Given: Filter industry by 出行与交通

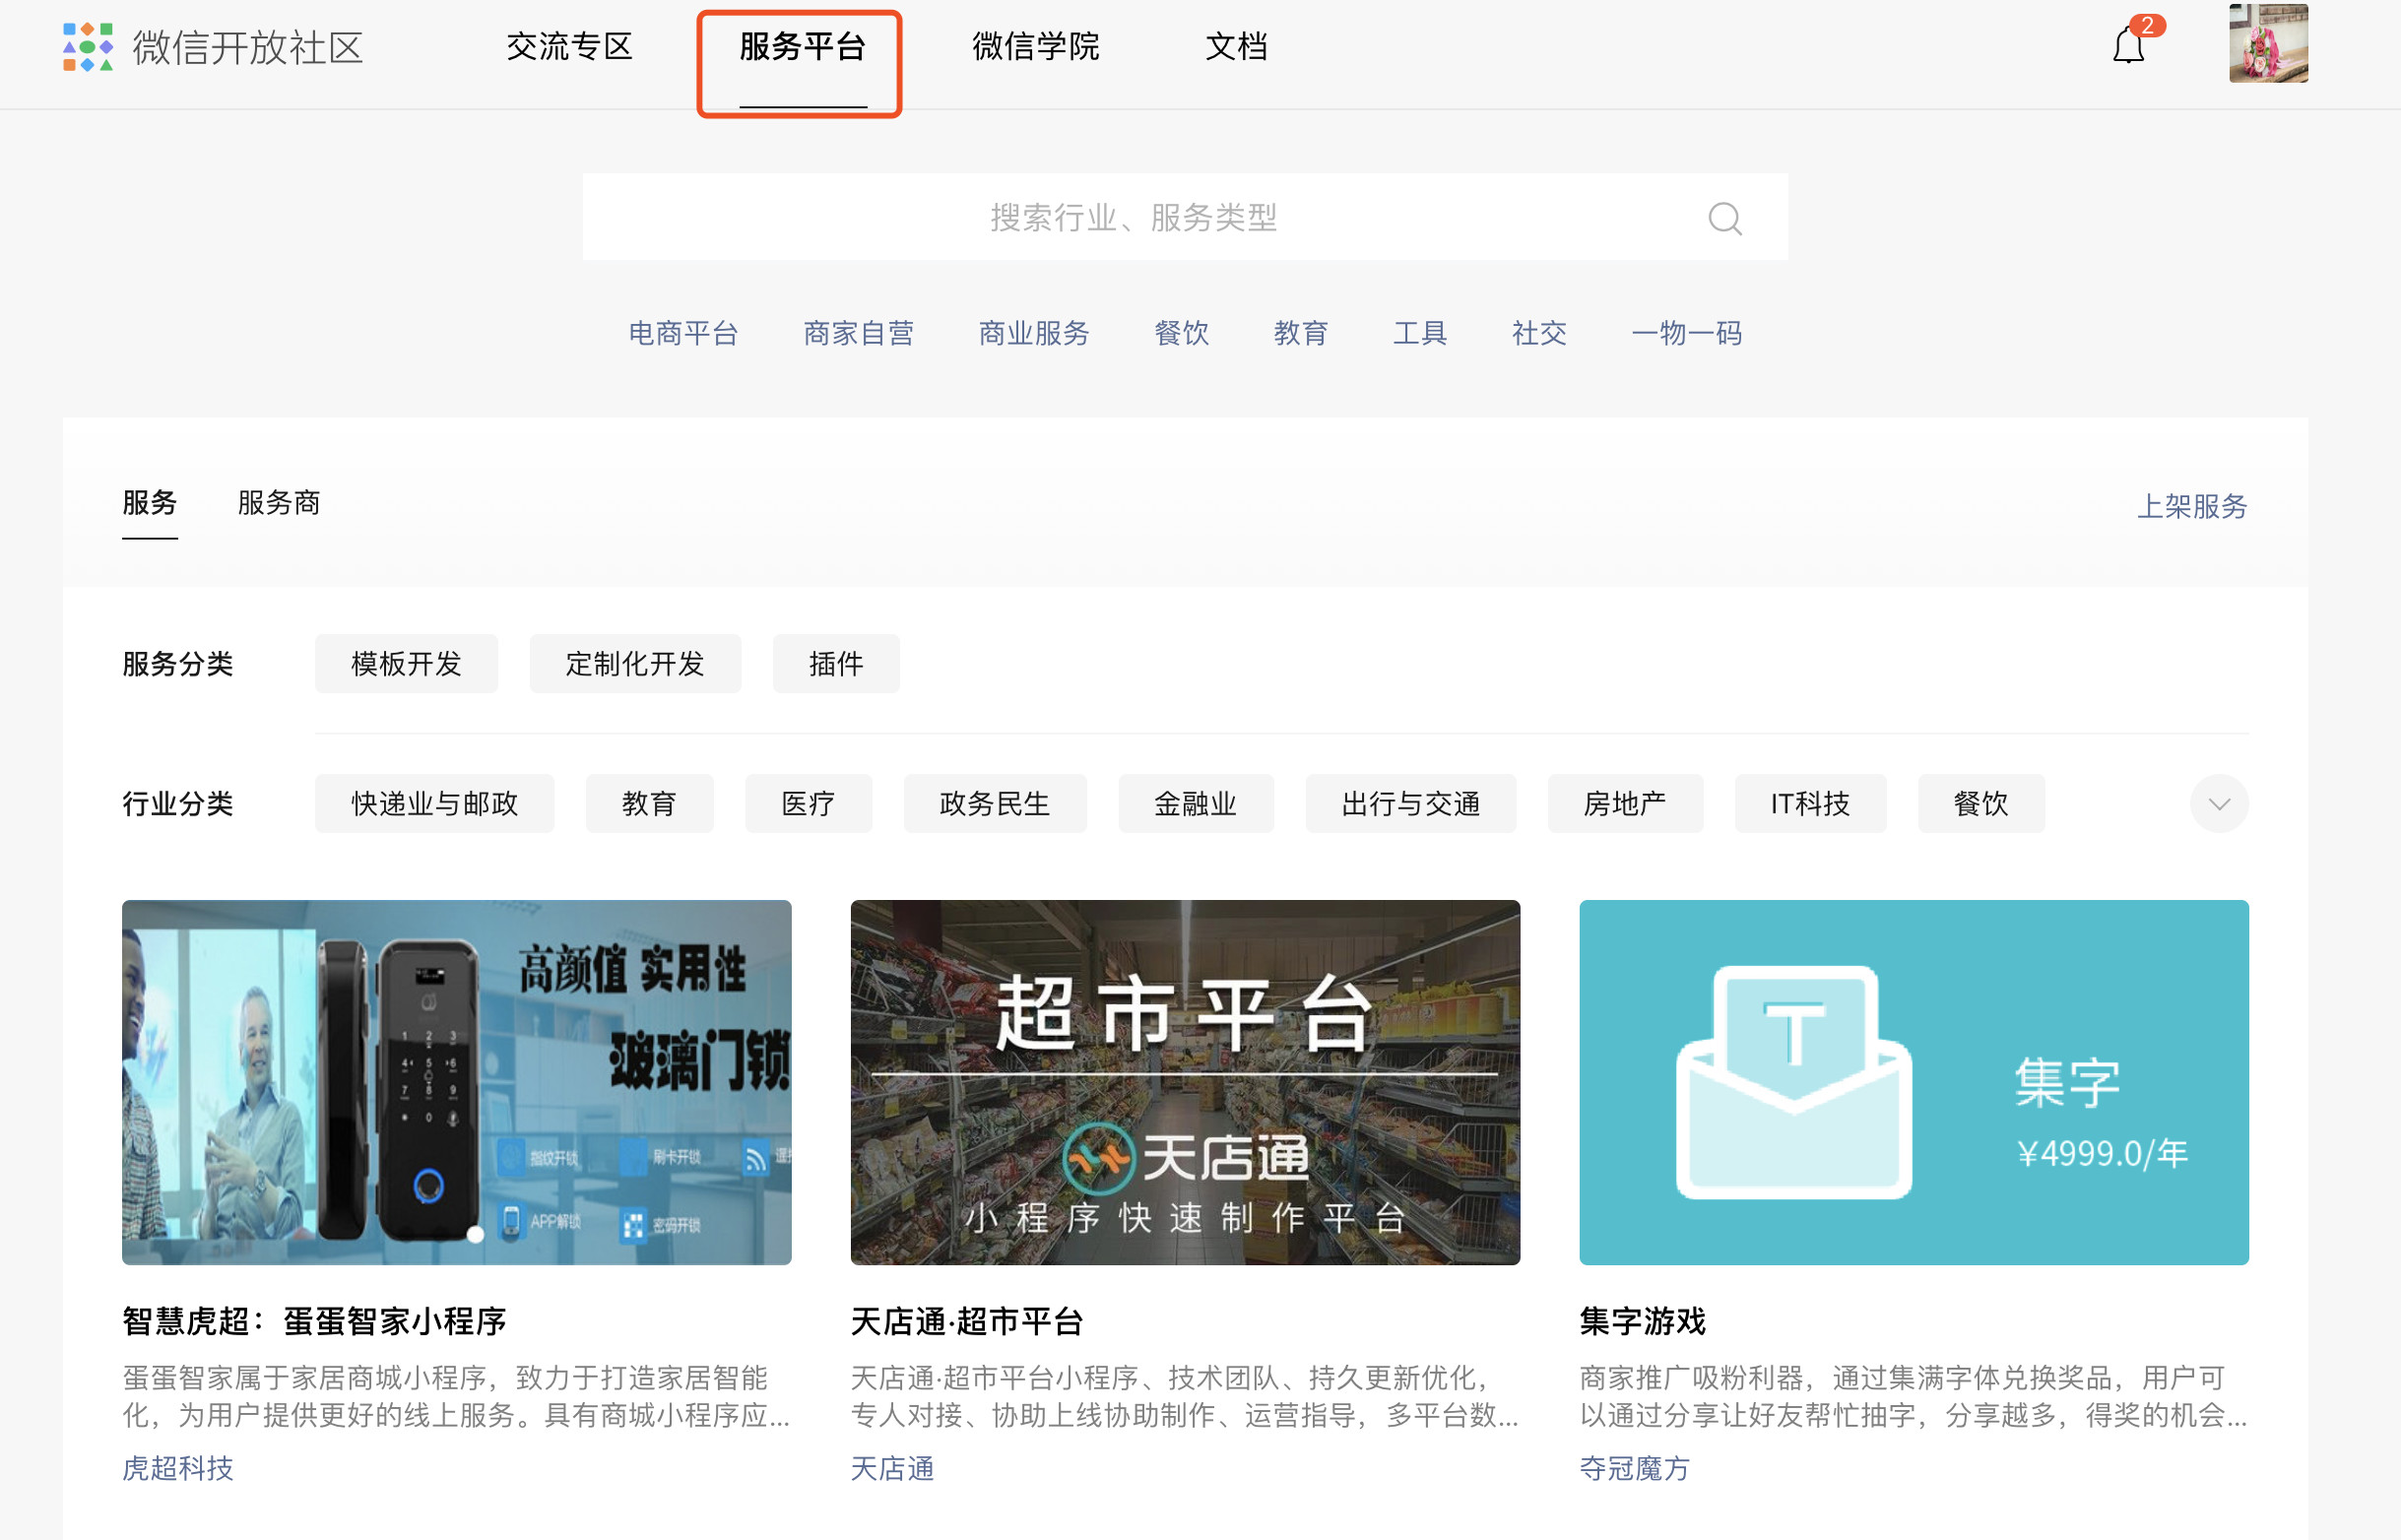Looking at the screenshot, I should click(1411, 804).
